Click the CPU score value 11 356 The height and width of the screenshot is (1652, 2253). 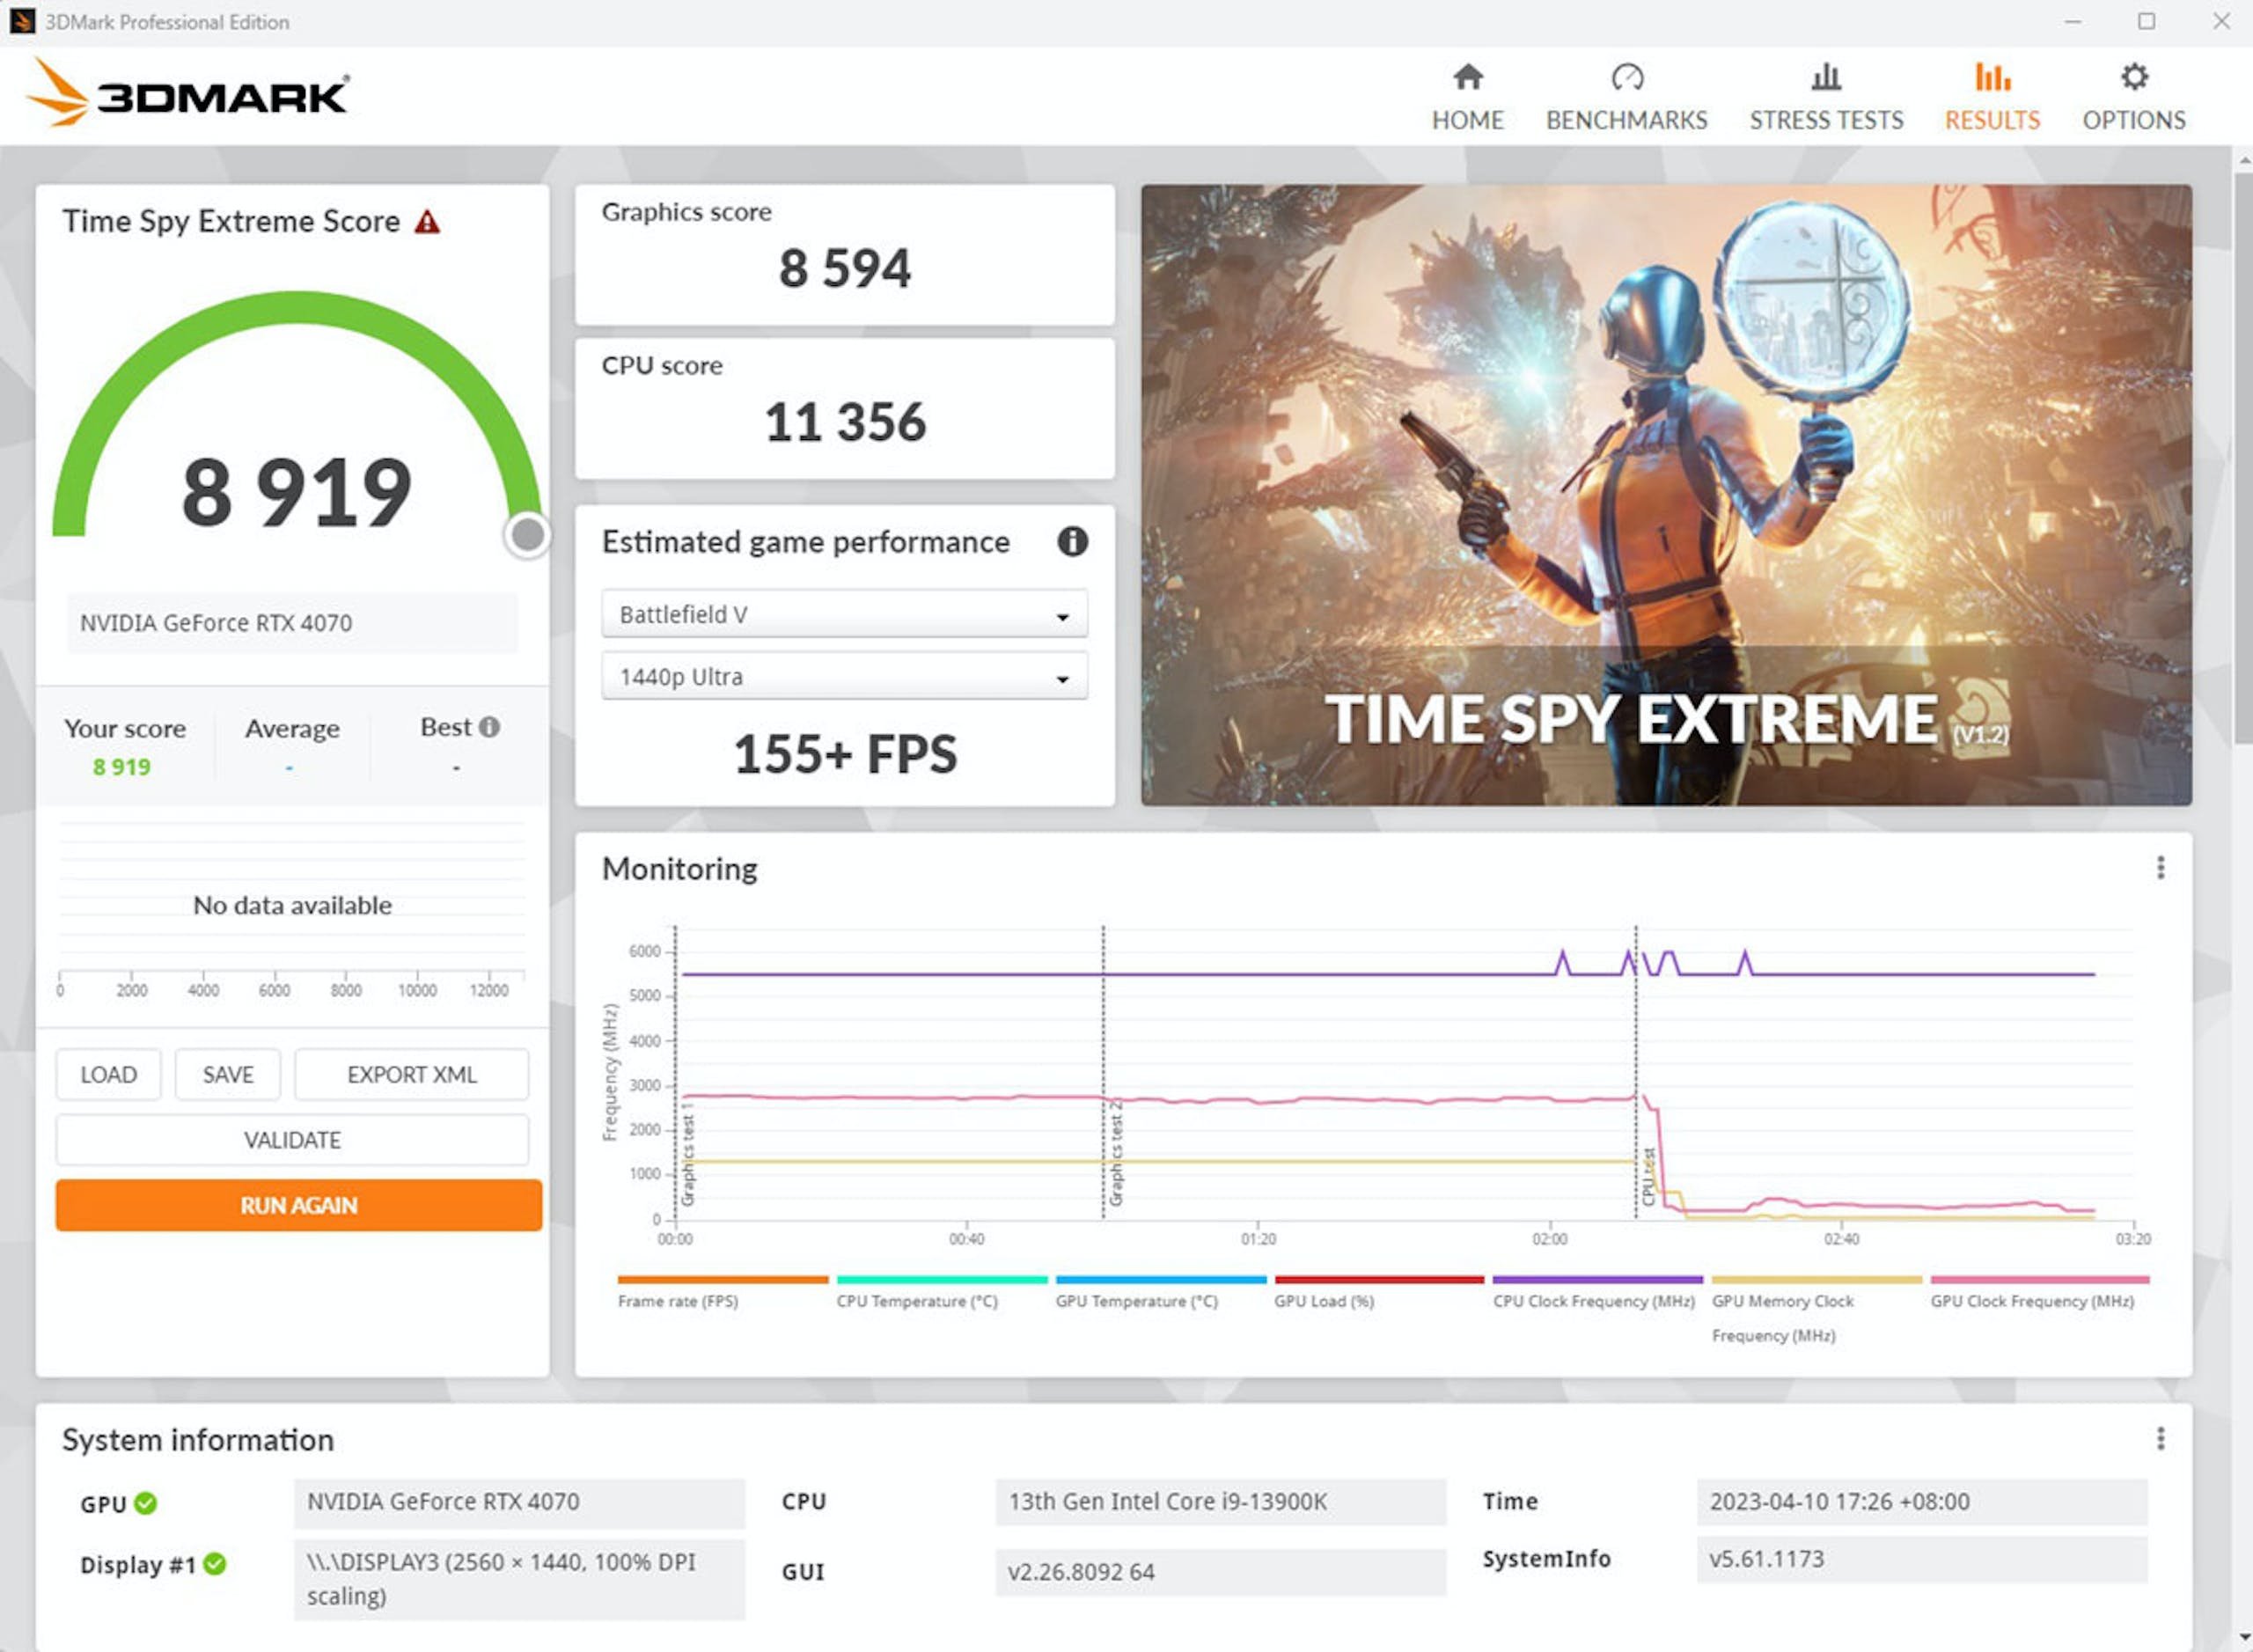tap(844, 421)
